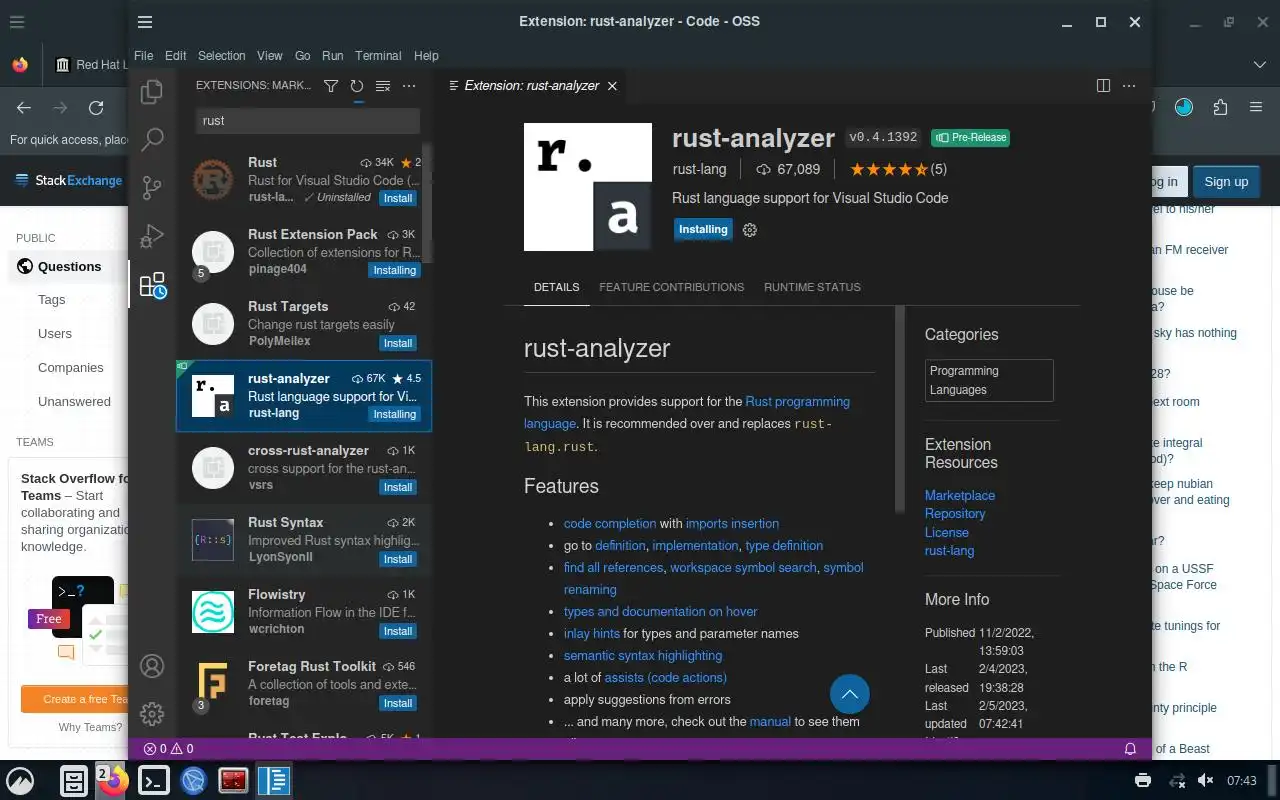Open the file manager taskbar icon
The image size is (1280, 800).
point(74,780)
